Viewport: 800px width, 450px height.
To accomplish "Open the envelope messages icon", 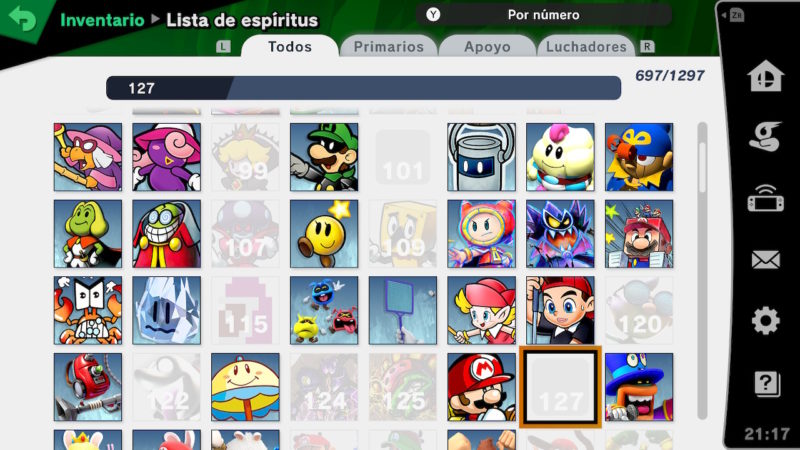I will 765,260.
